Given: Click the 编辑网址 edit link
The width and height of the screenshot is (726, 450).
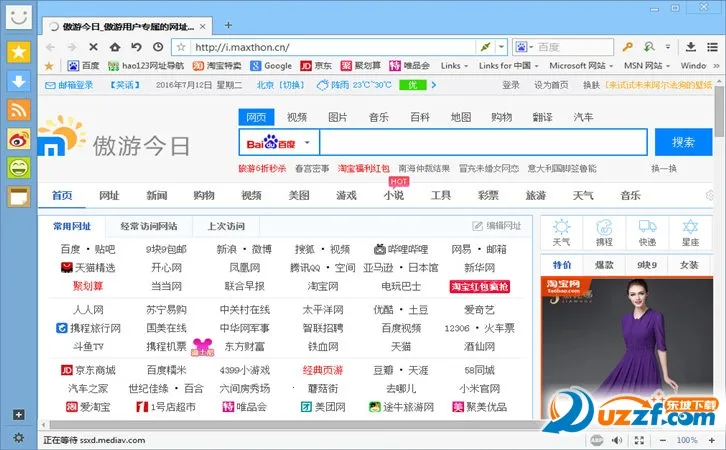Looking at the screenshot, I should [x=497, y=226].
